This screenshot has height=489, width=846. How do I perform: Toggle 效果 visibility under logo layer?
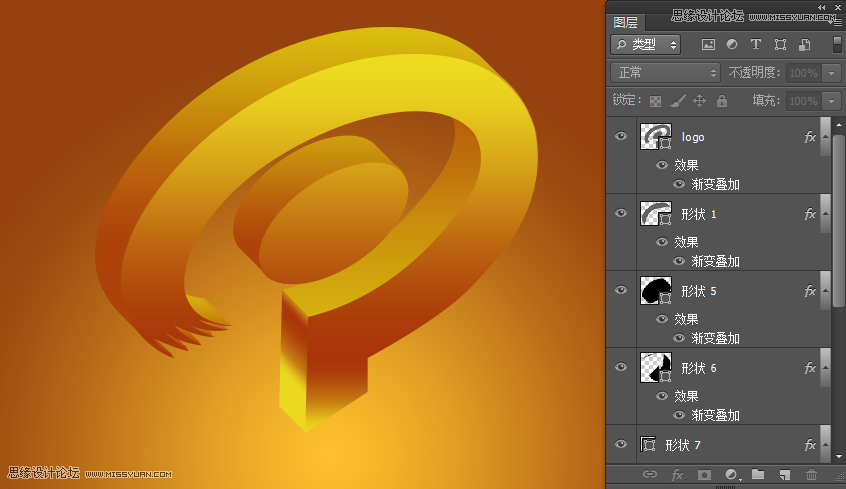[661, 165]
